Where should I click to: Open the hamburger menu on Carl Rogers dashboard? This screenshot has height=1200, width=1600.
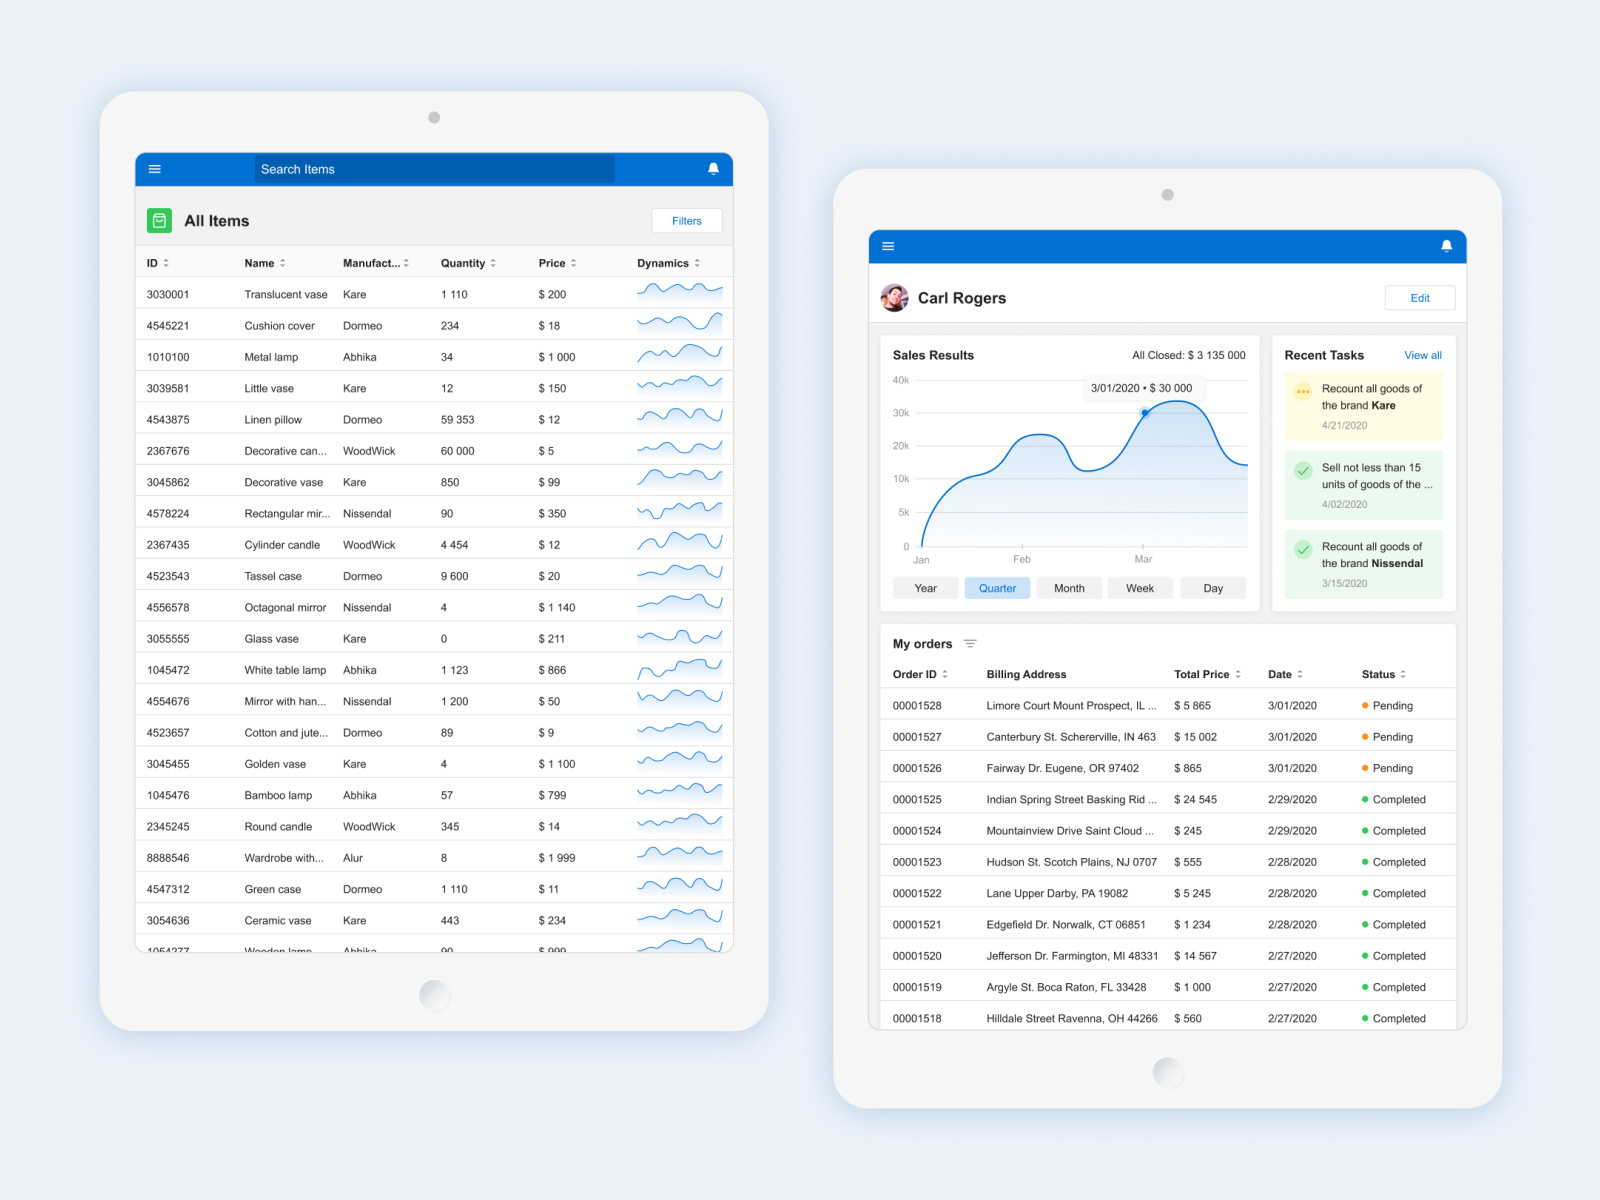(x=888, y=246)
